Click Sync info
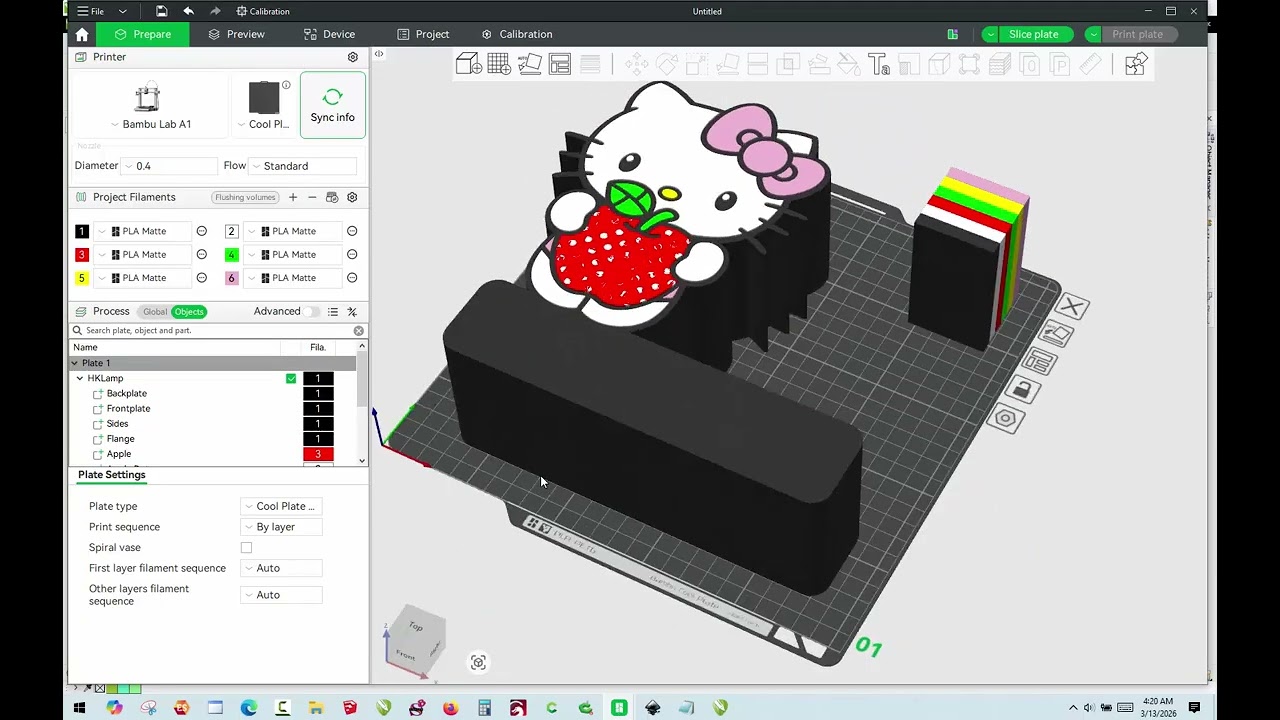 [x=332, y=105]
